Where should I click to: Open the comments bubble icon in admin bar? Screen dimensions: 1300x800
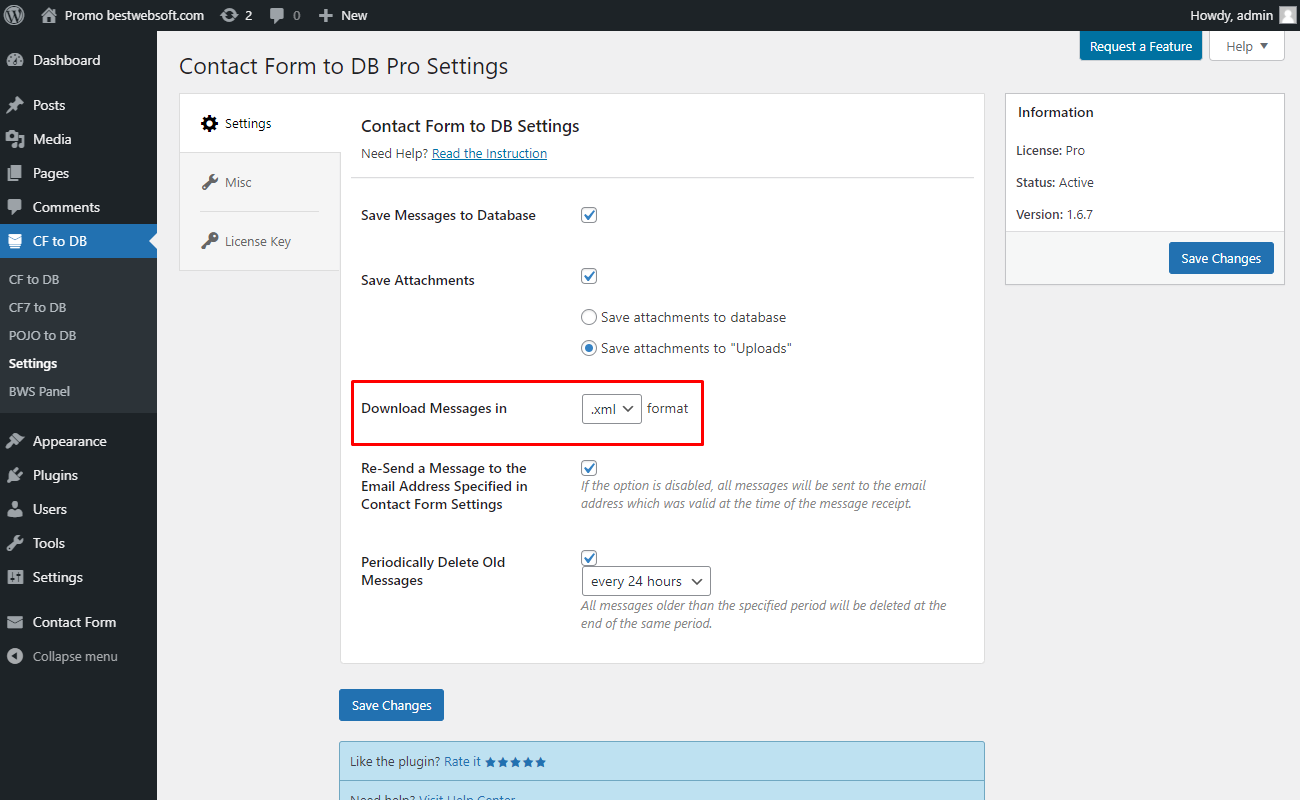point(277,15)
